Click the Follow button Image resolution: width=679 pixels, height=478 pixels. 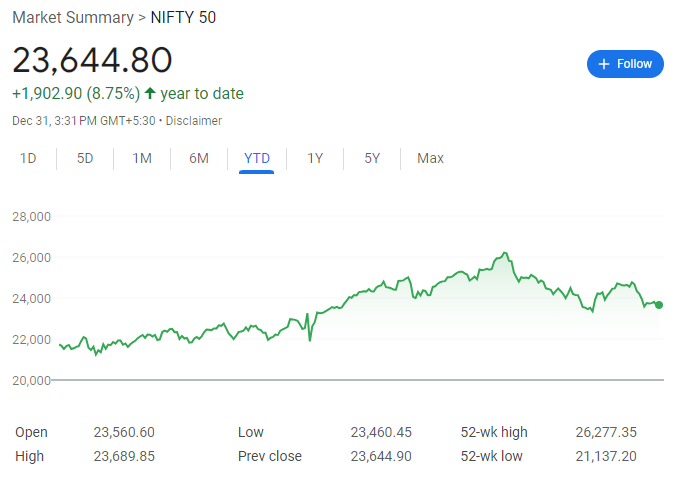pos(625,64)
